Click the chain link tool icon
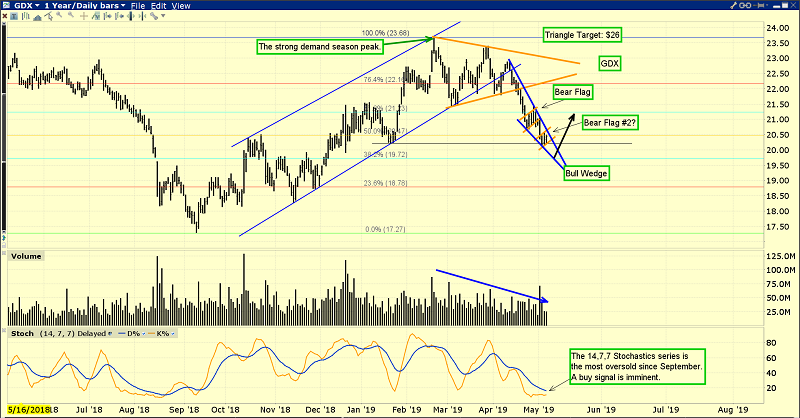The width and height of the screenshot is (800, 418). (x=154, y=16)
